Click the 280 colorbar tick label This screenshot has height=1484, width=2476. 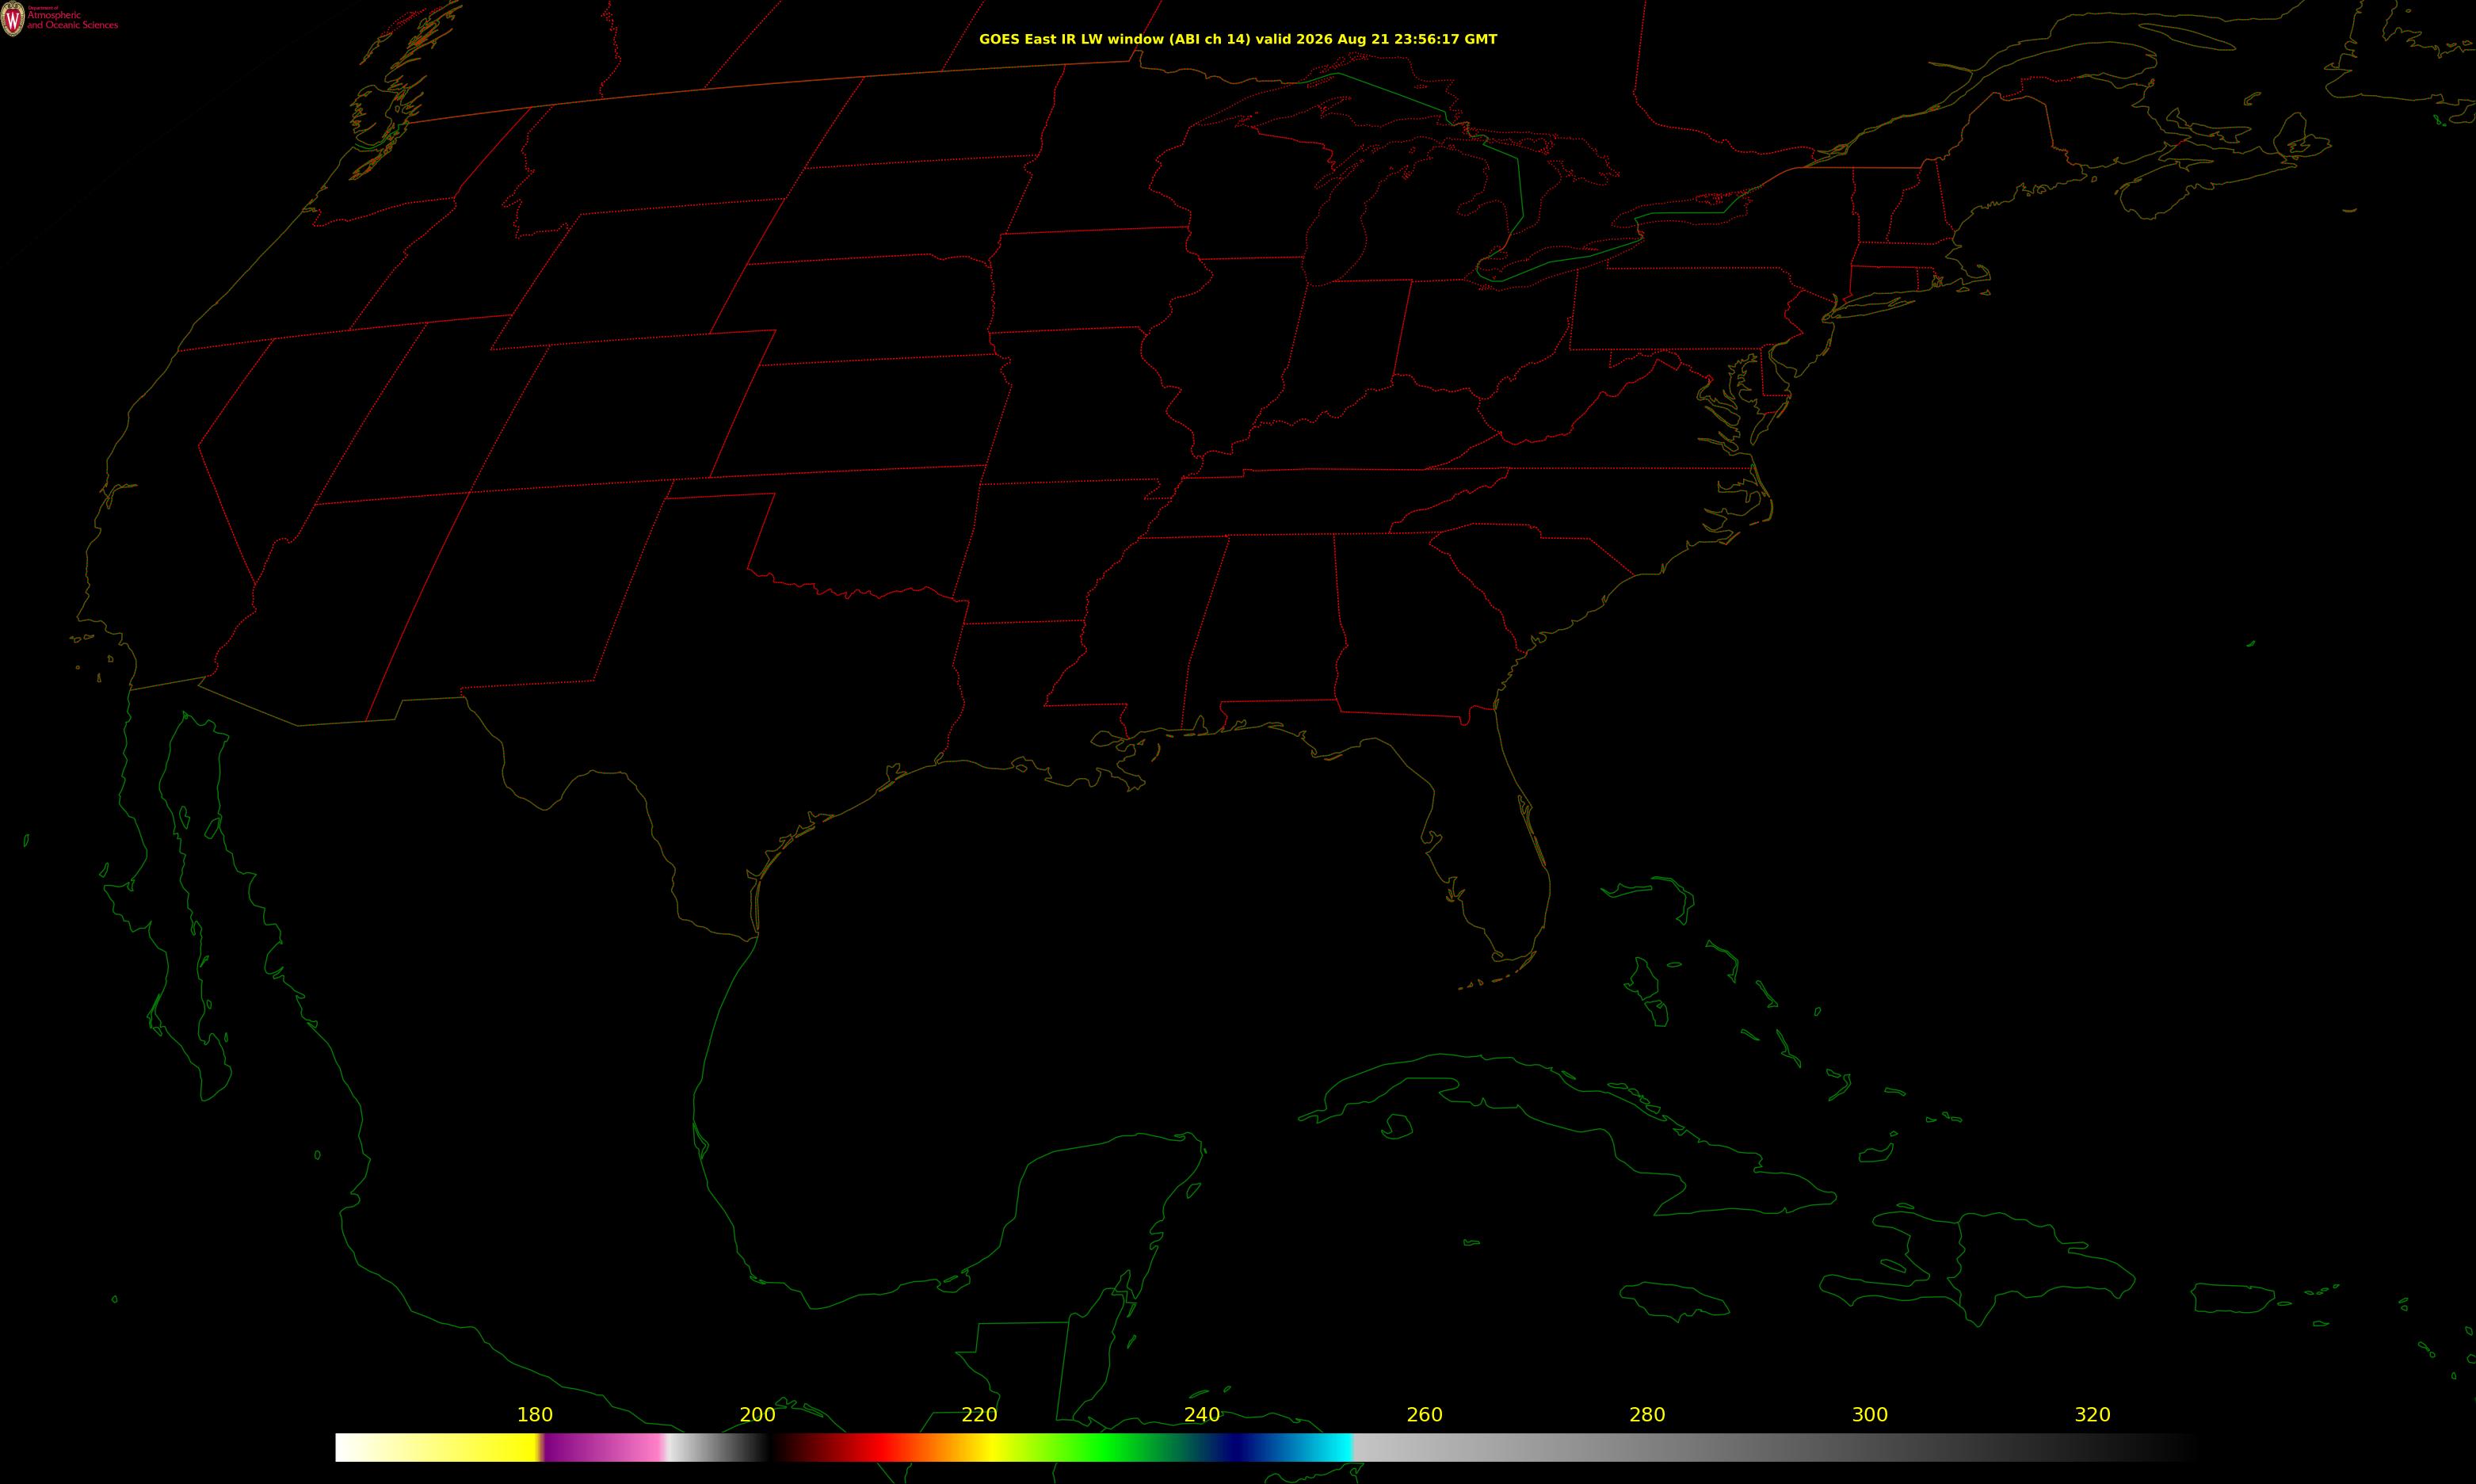click(1648, 1415)
